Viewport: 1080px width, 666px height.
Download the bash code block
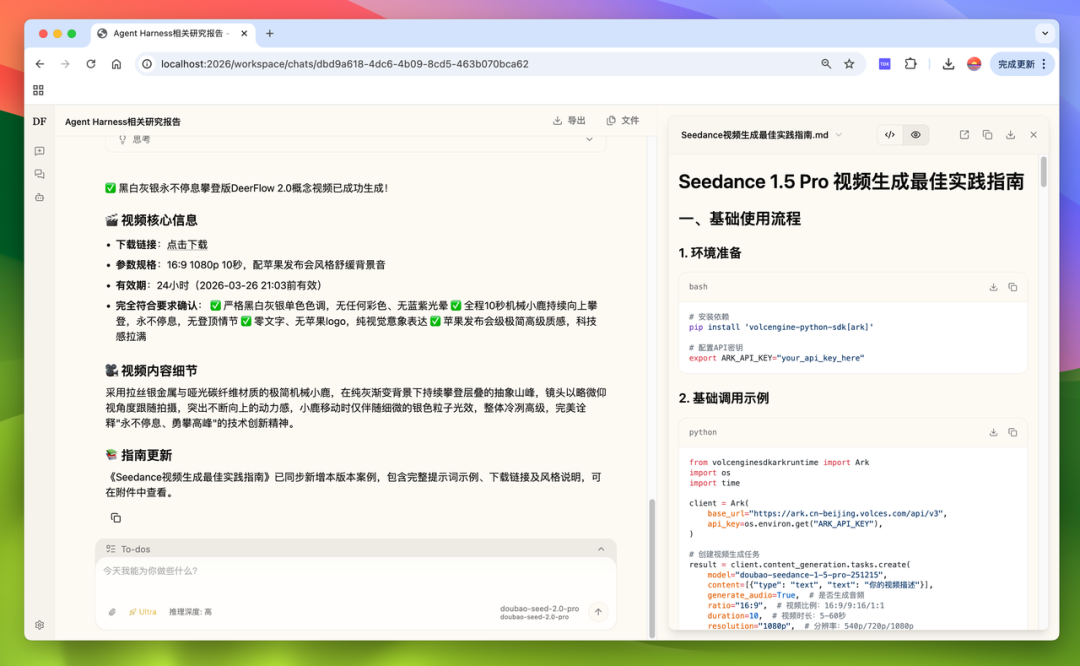tap(993, 287)
